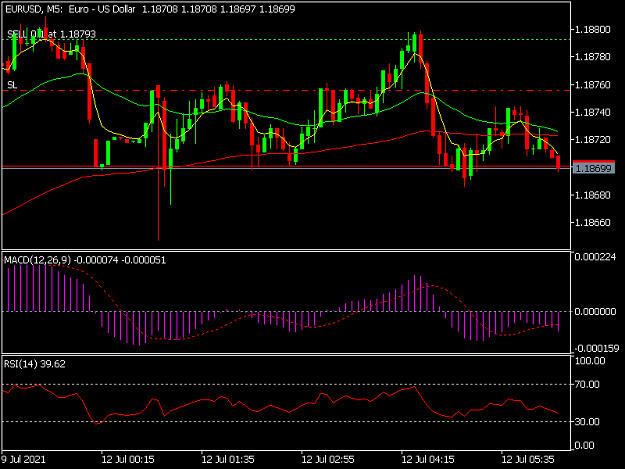Click the MACD scale value -0.000159

(597, 349)
